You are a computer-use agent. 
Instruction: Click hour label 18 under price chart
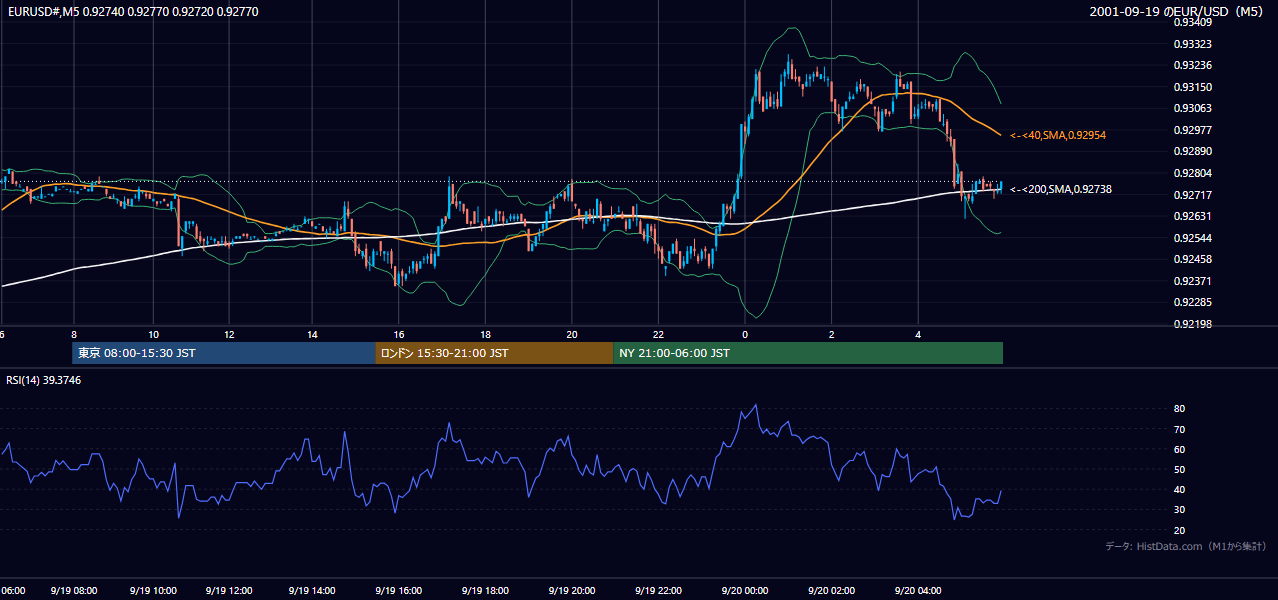pyautogui.click(x=485, y=334)
